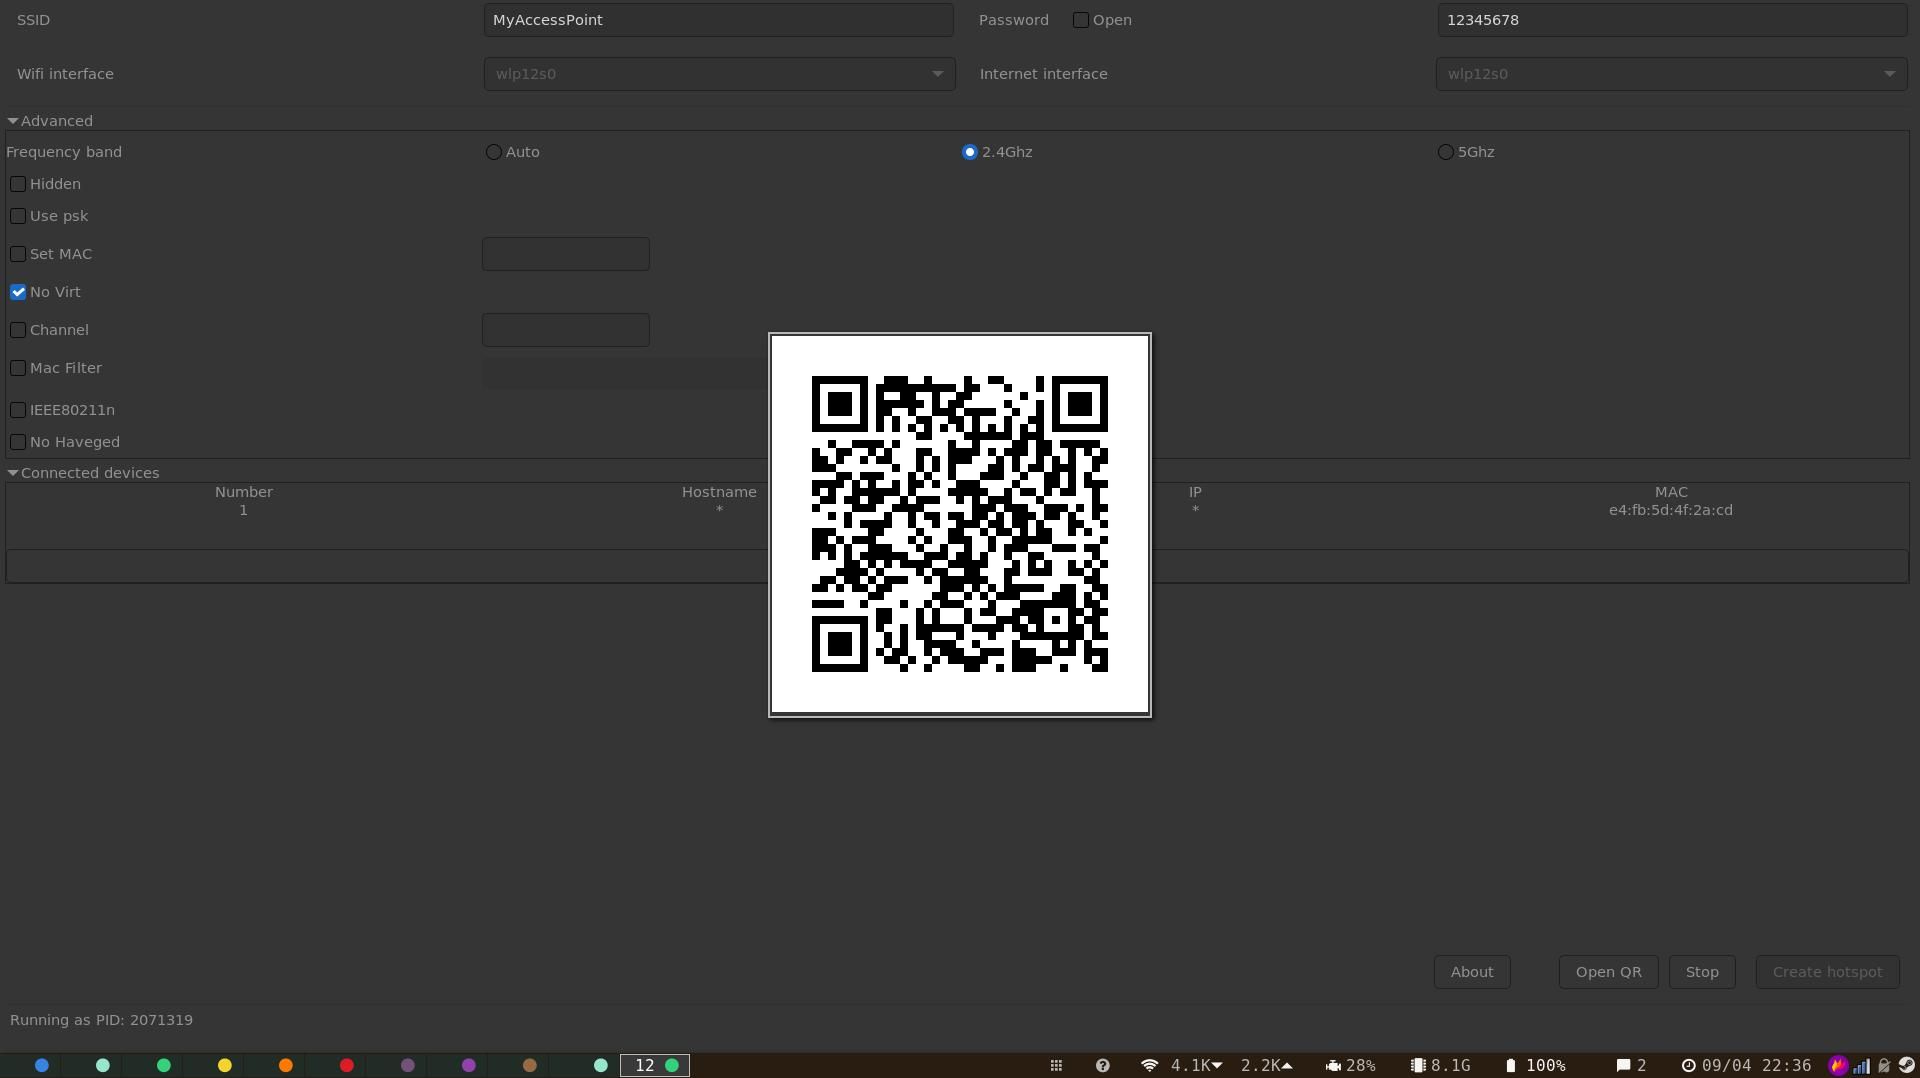The image size is (1920, 1078).
Task: Open the Wifi interface dropdown
Action: pos(718,73)
